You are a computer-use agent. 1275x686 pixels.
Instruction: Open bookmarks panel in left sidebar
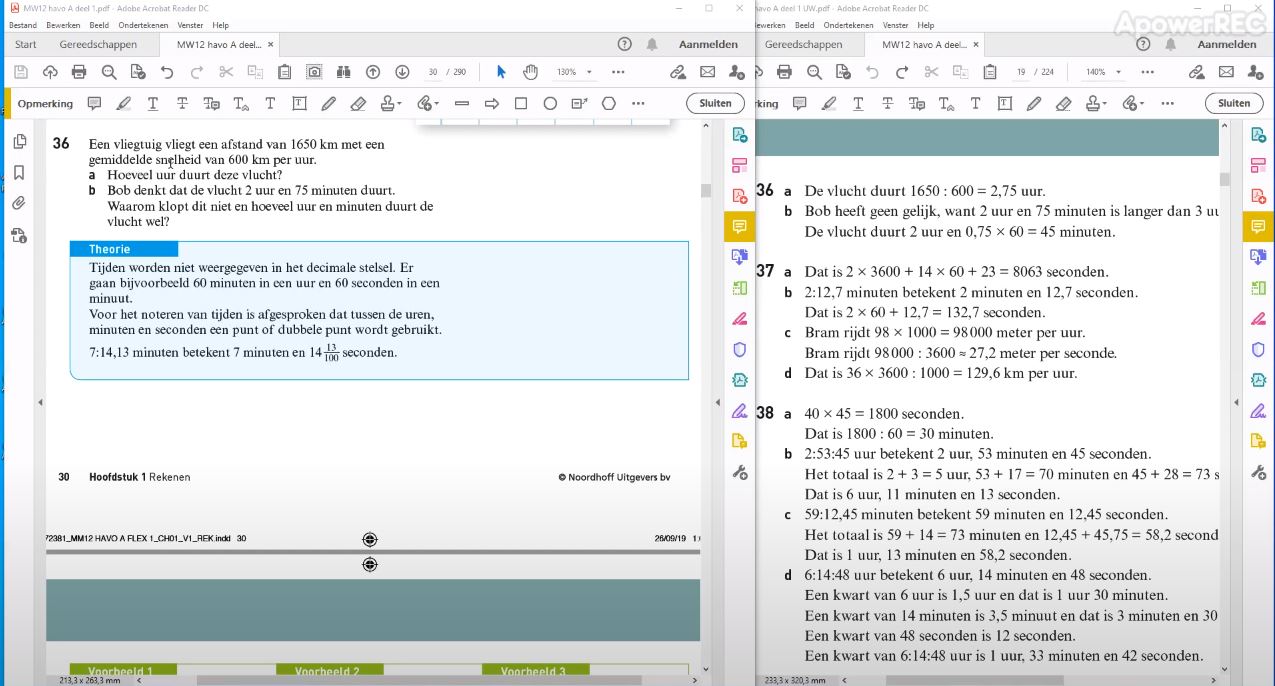19,173
